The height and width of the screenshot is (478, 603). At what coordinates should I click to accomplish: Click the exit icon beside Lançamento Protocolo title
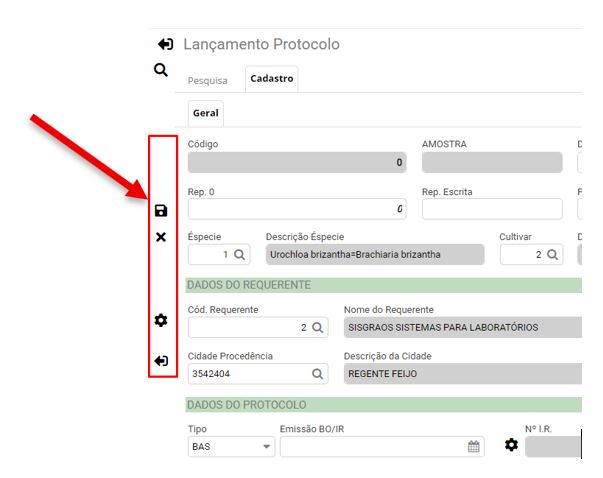(166, 45)
